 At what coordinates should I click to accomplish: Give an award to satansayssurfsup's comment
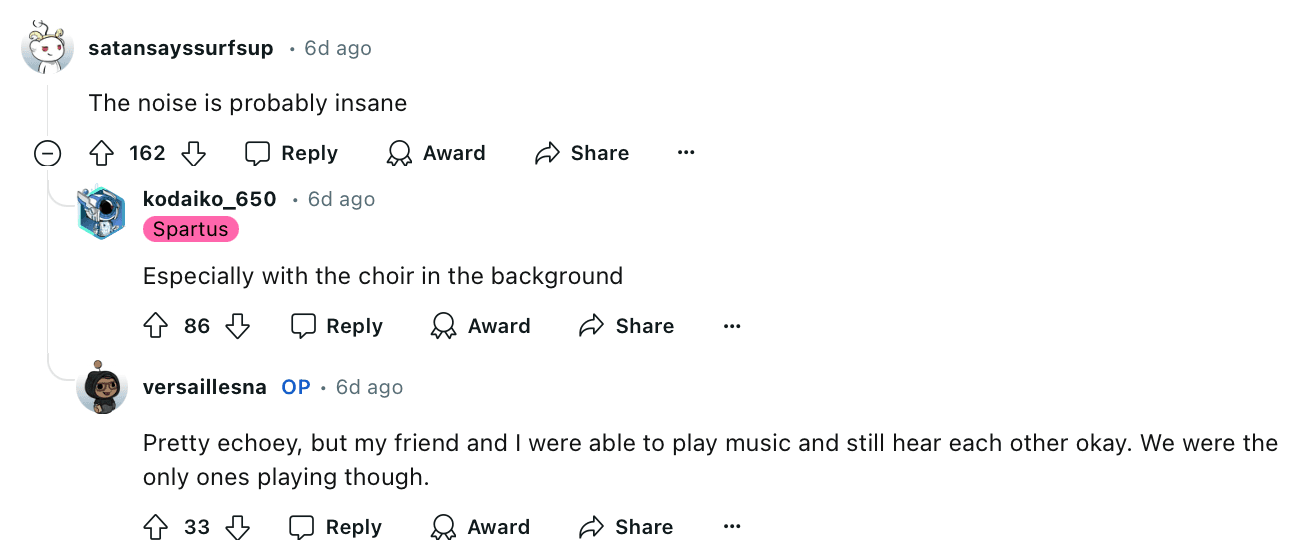tap(436, 153)
